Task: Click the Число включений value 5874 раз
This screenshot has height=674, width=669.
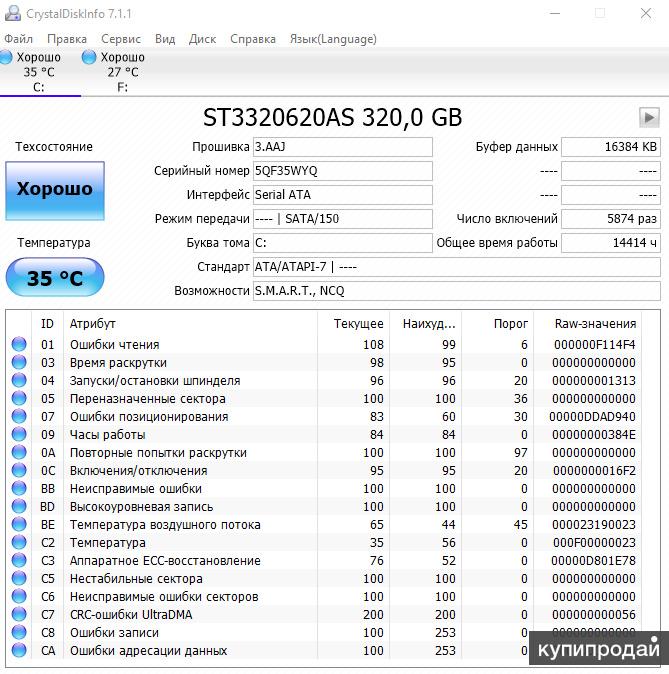Action: pos(611,219)
